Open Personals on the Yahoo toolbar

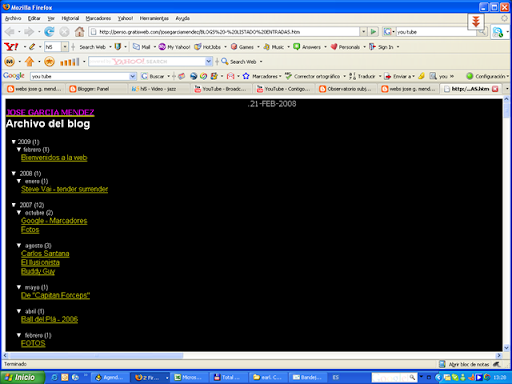[x=345, y=47]
